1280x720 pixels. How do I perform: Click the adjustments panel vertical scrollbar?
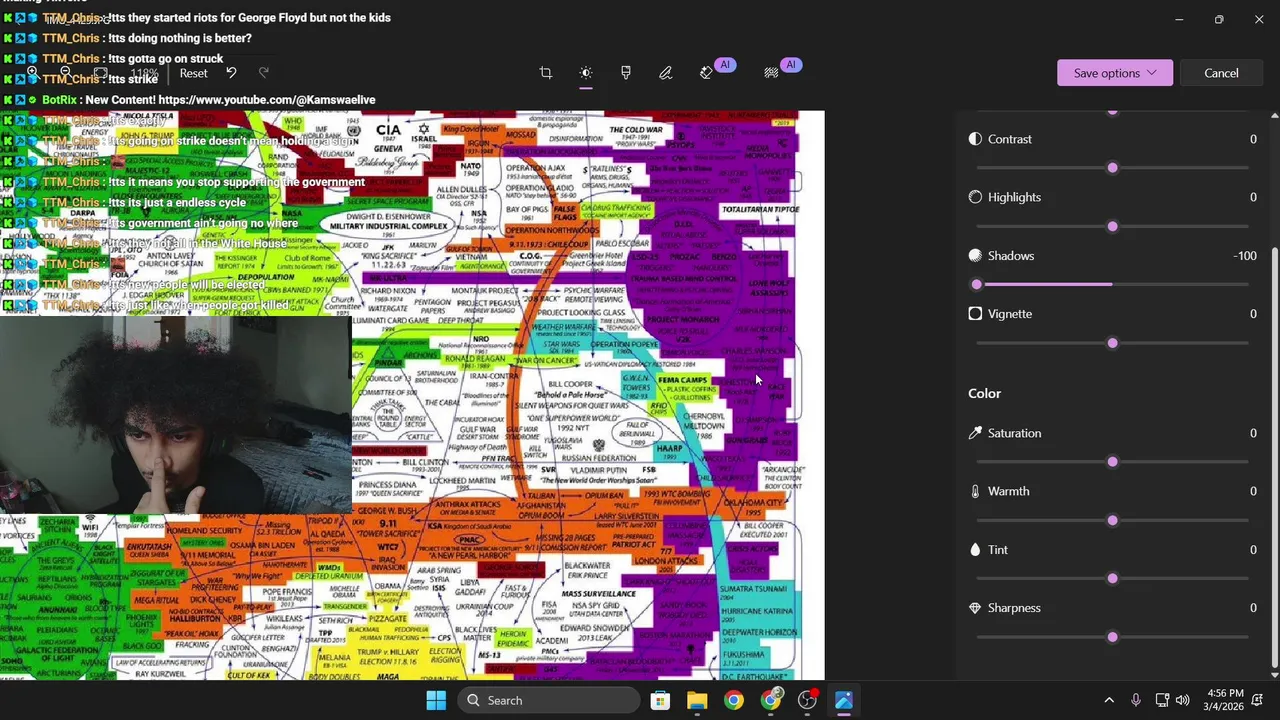pyautogui.click(x=1273, y=457)
